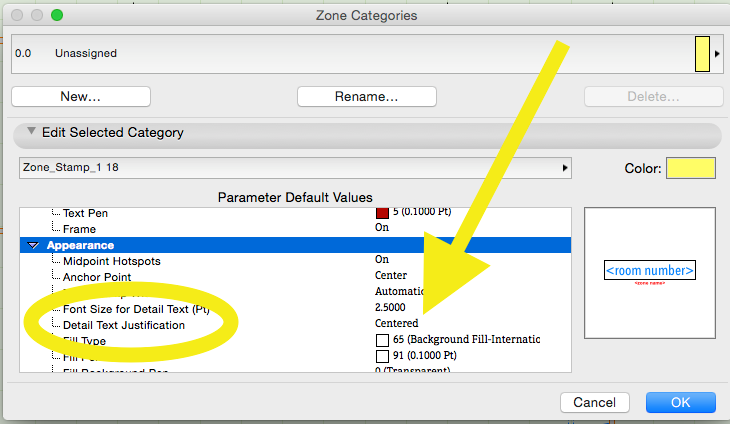Screen dimensions: 730x424
Task: Collapse the Appearance parameter group
Action: coord(34,245)
